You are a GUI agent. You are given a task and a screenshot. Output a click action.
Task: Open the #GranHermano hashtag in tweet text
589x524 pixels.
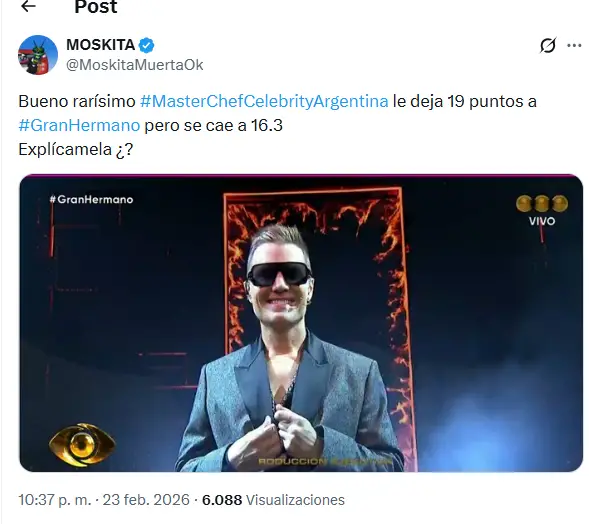click(x=79, y=125)
